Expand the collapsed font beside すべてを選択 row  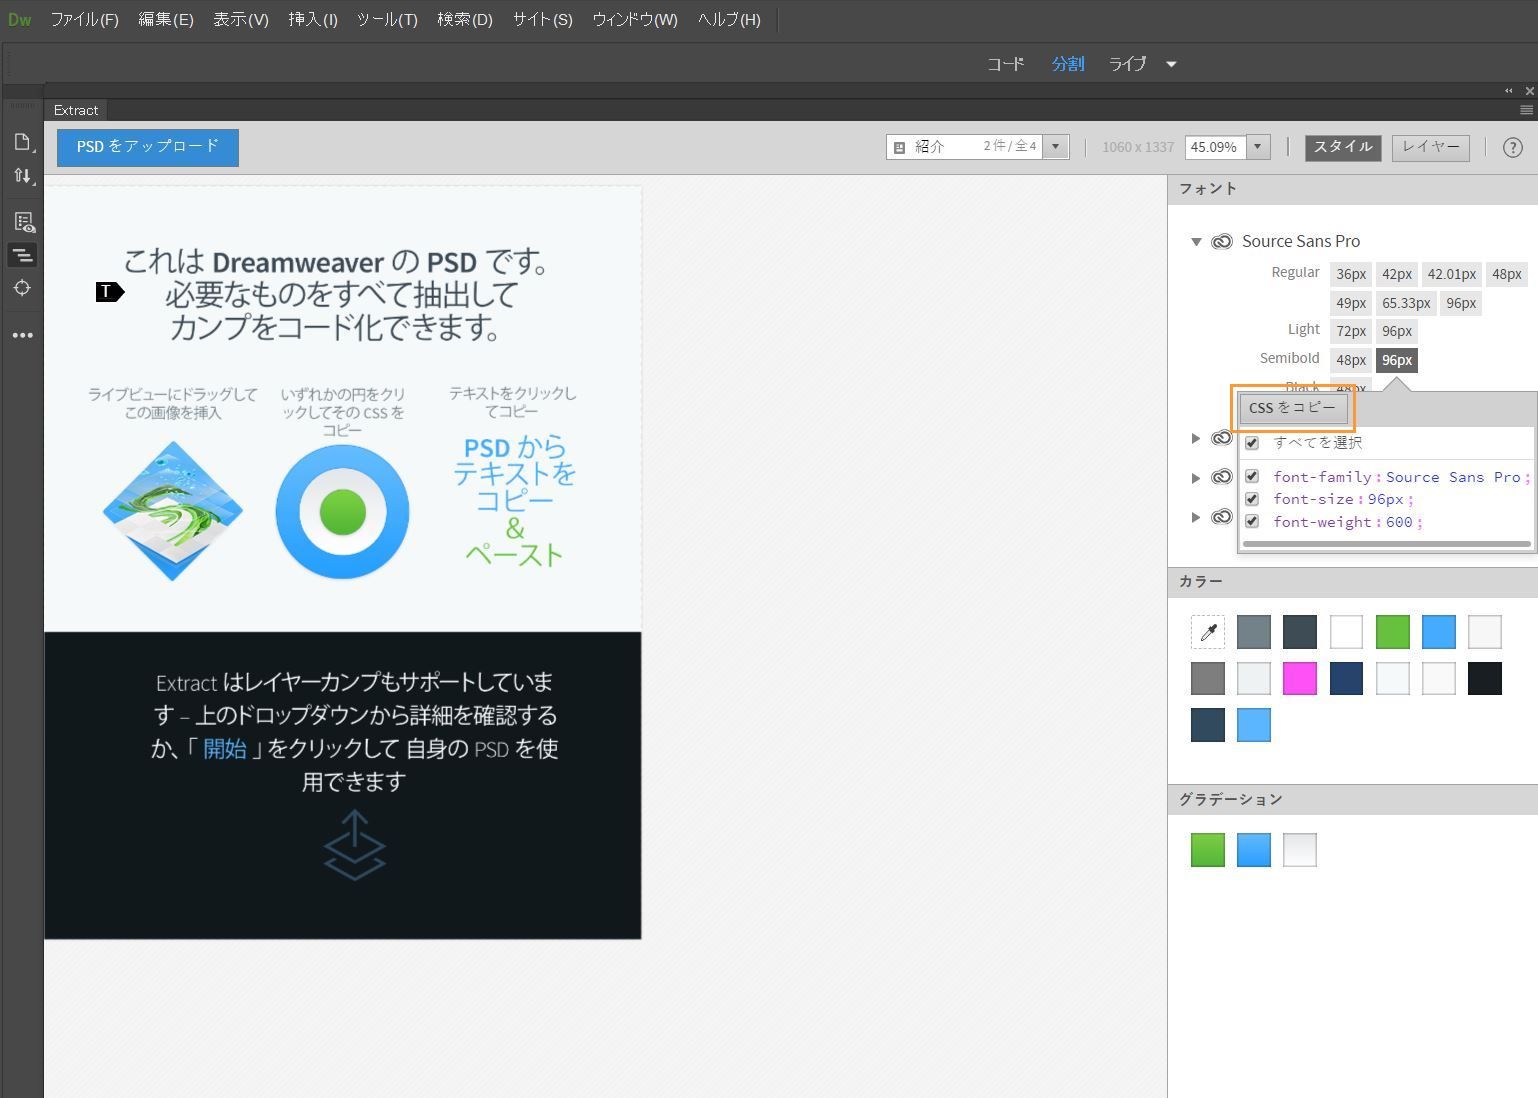[x=1195, y=438]
